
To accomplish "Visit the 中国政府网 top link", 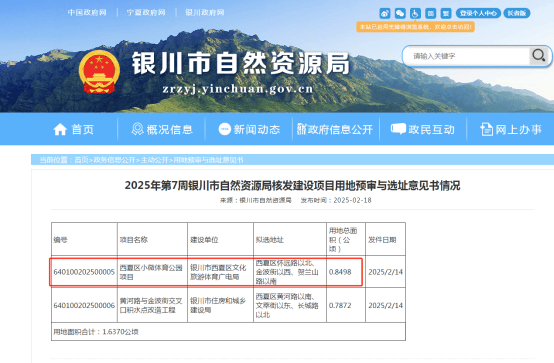I will coord(87,13).
